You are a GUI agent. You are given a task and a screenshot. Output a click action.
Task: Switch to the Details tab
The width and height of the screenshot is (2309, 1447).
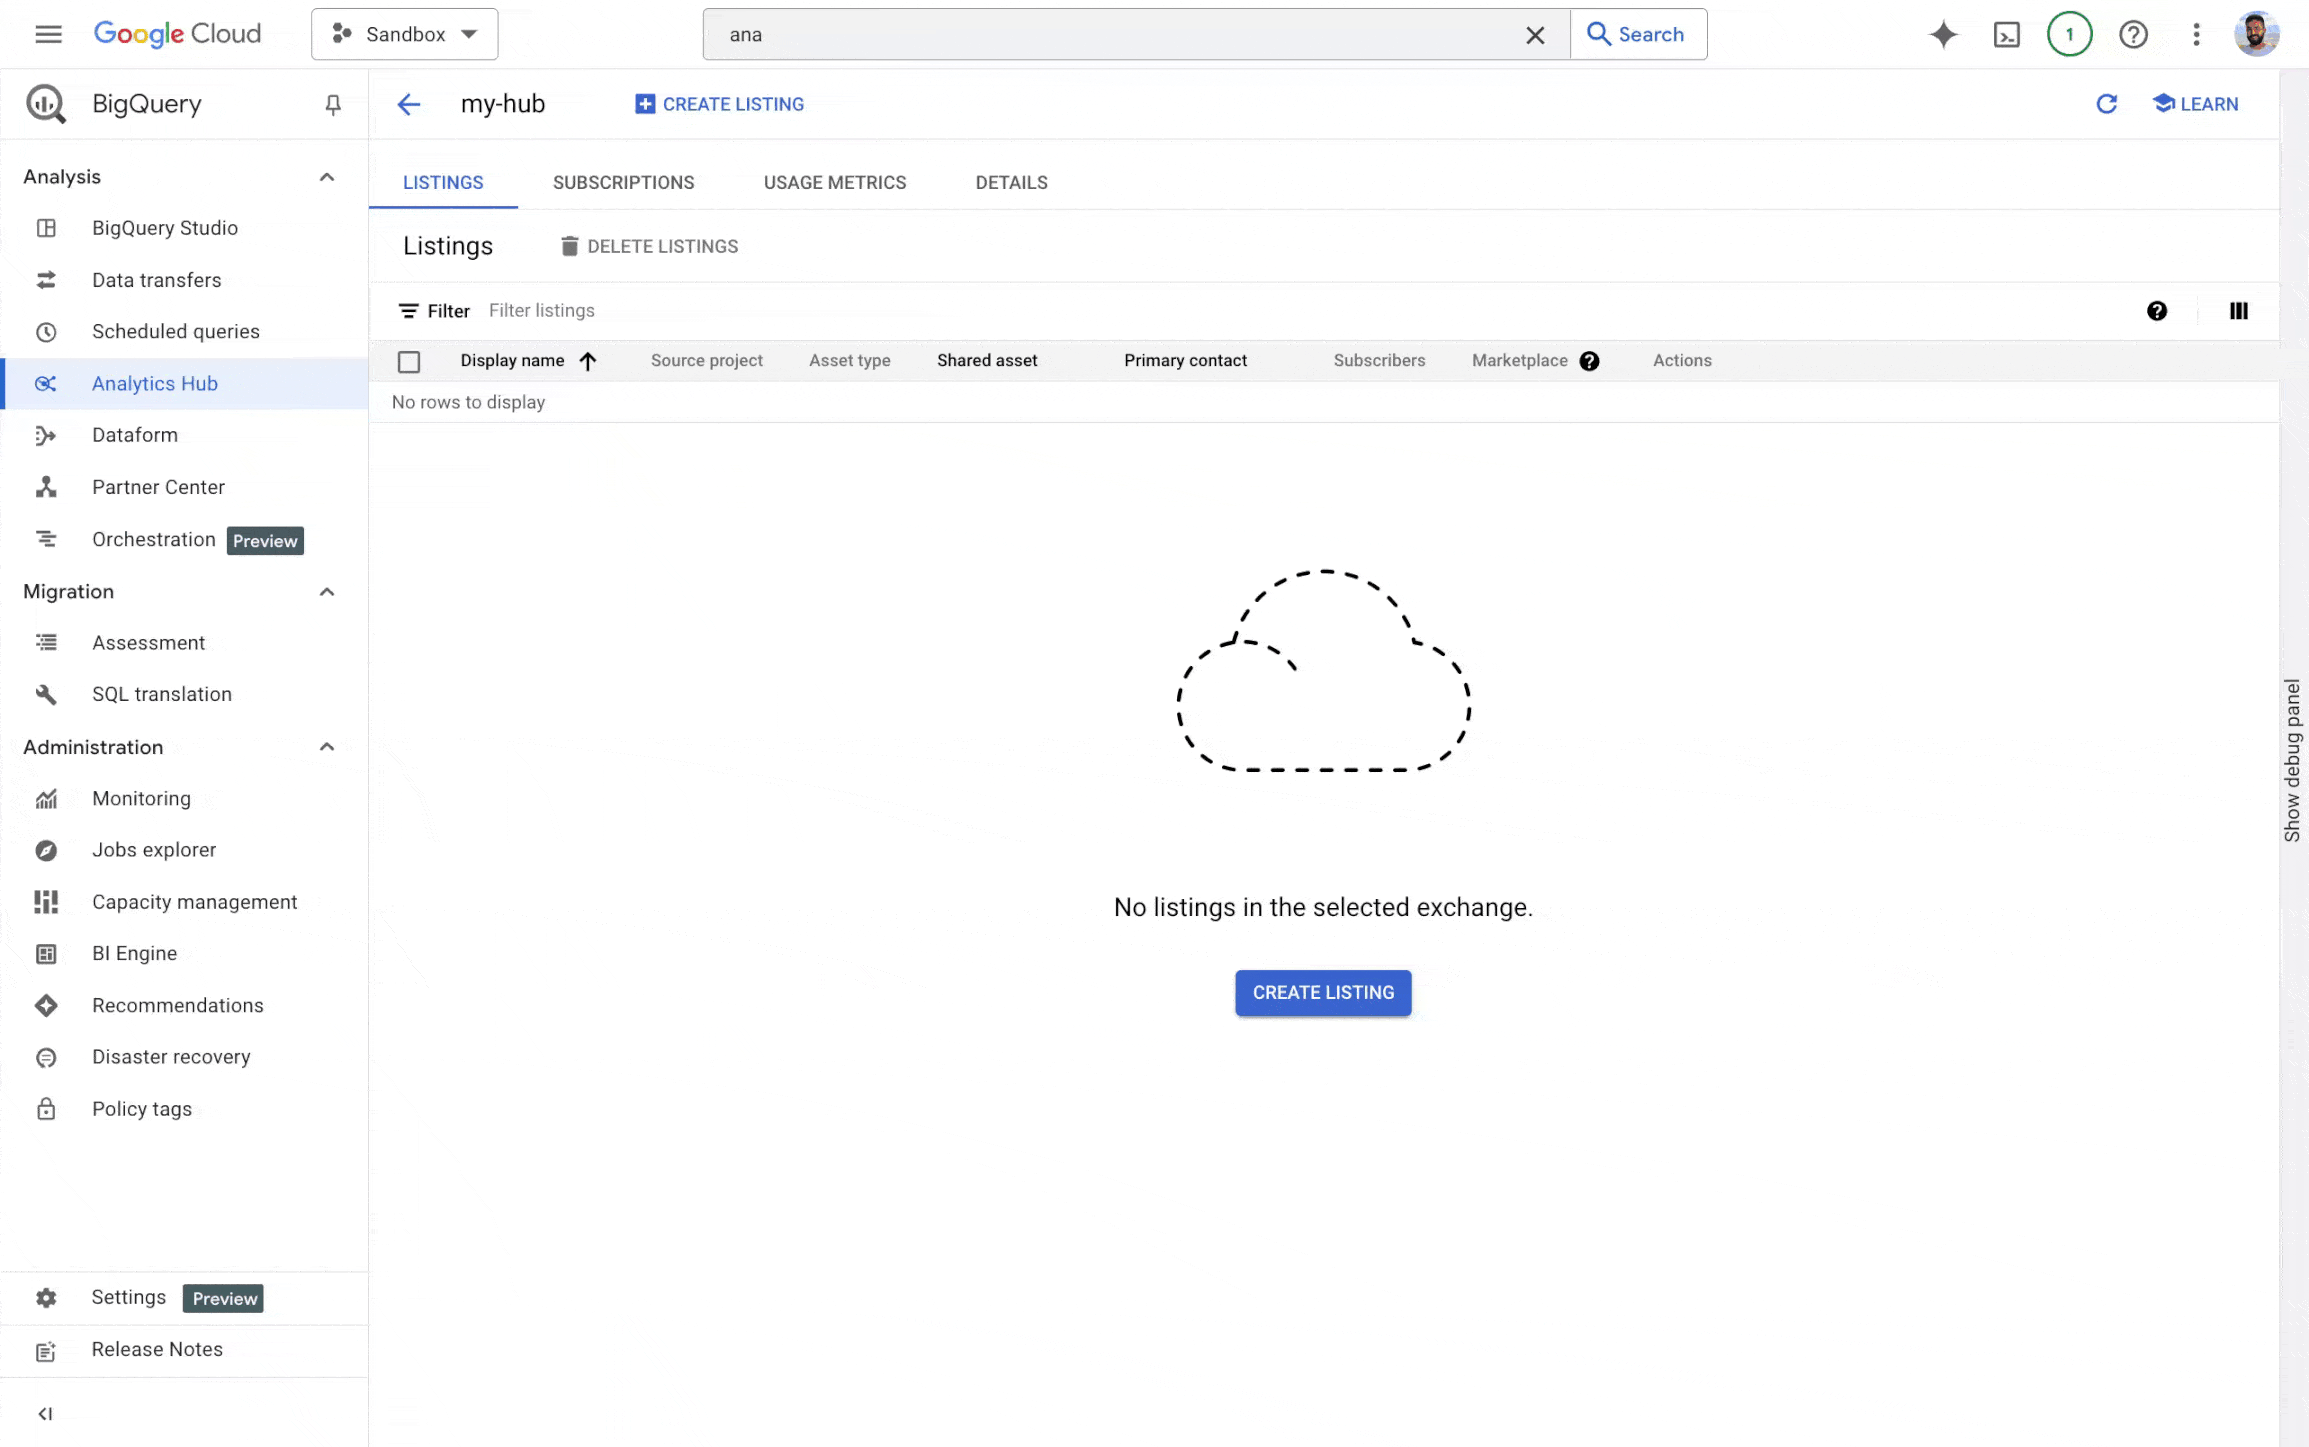[x=1011, y=183]
